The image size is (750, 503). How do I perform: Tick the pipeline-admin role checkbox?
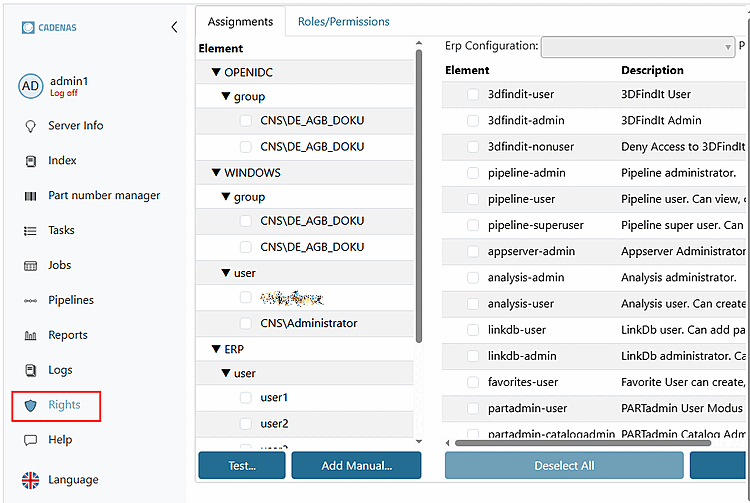tap(473, 173)
